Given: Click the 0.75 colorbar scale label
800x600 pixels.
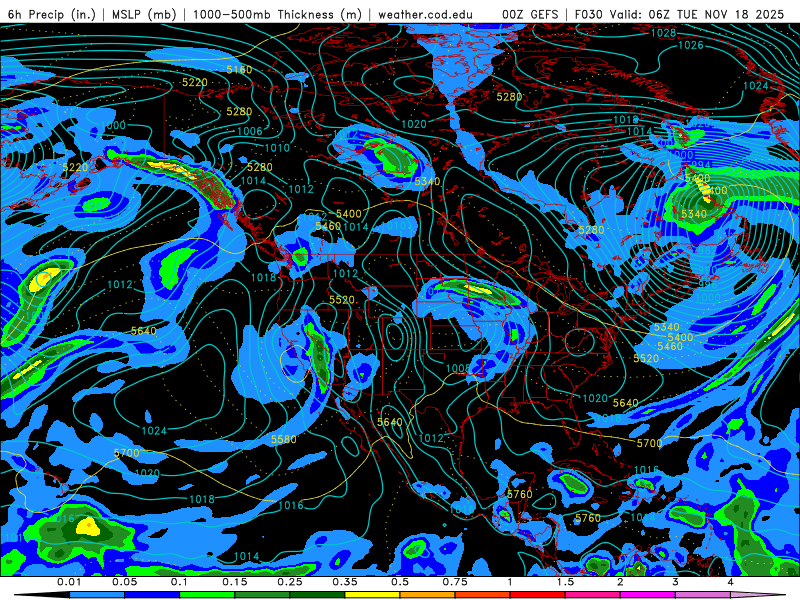Looking at the screenshot, I should (x=455, y=582).
